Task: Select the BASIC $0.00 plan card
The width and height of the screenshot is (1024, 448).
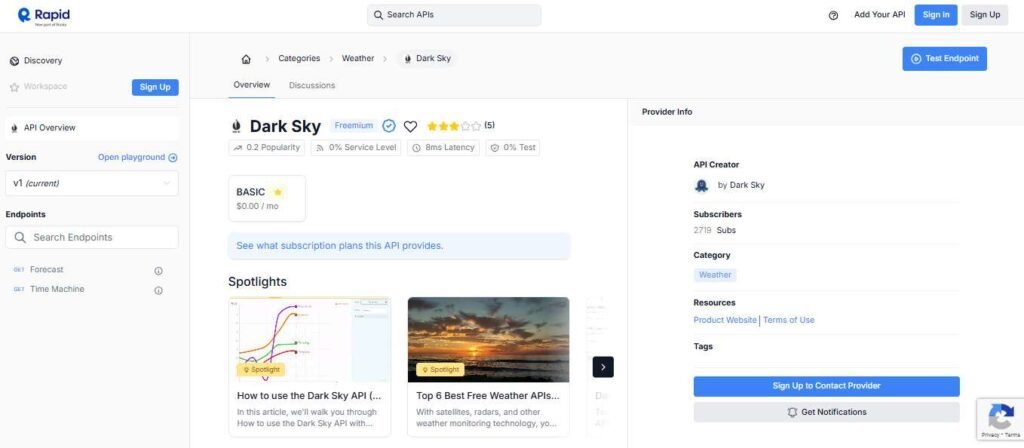Action: (266, 199)
